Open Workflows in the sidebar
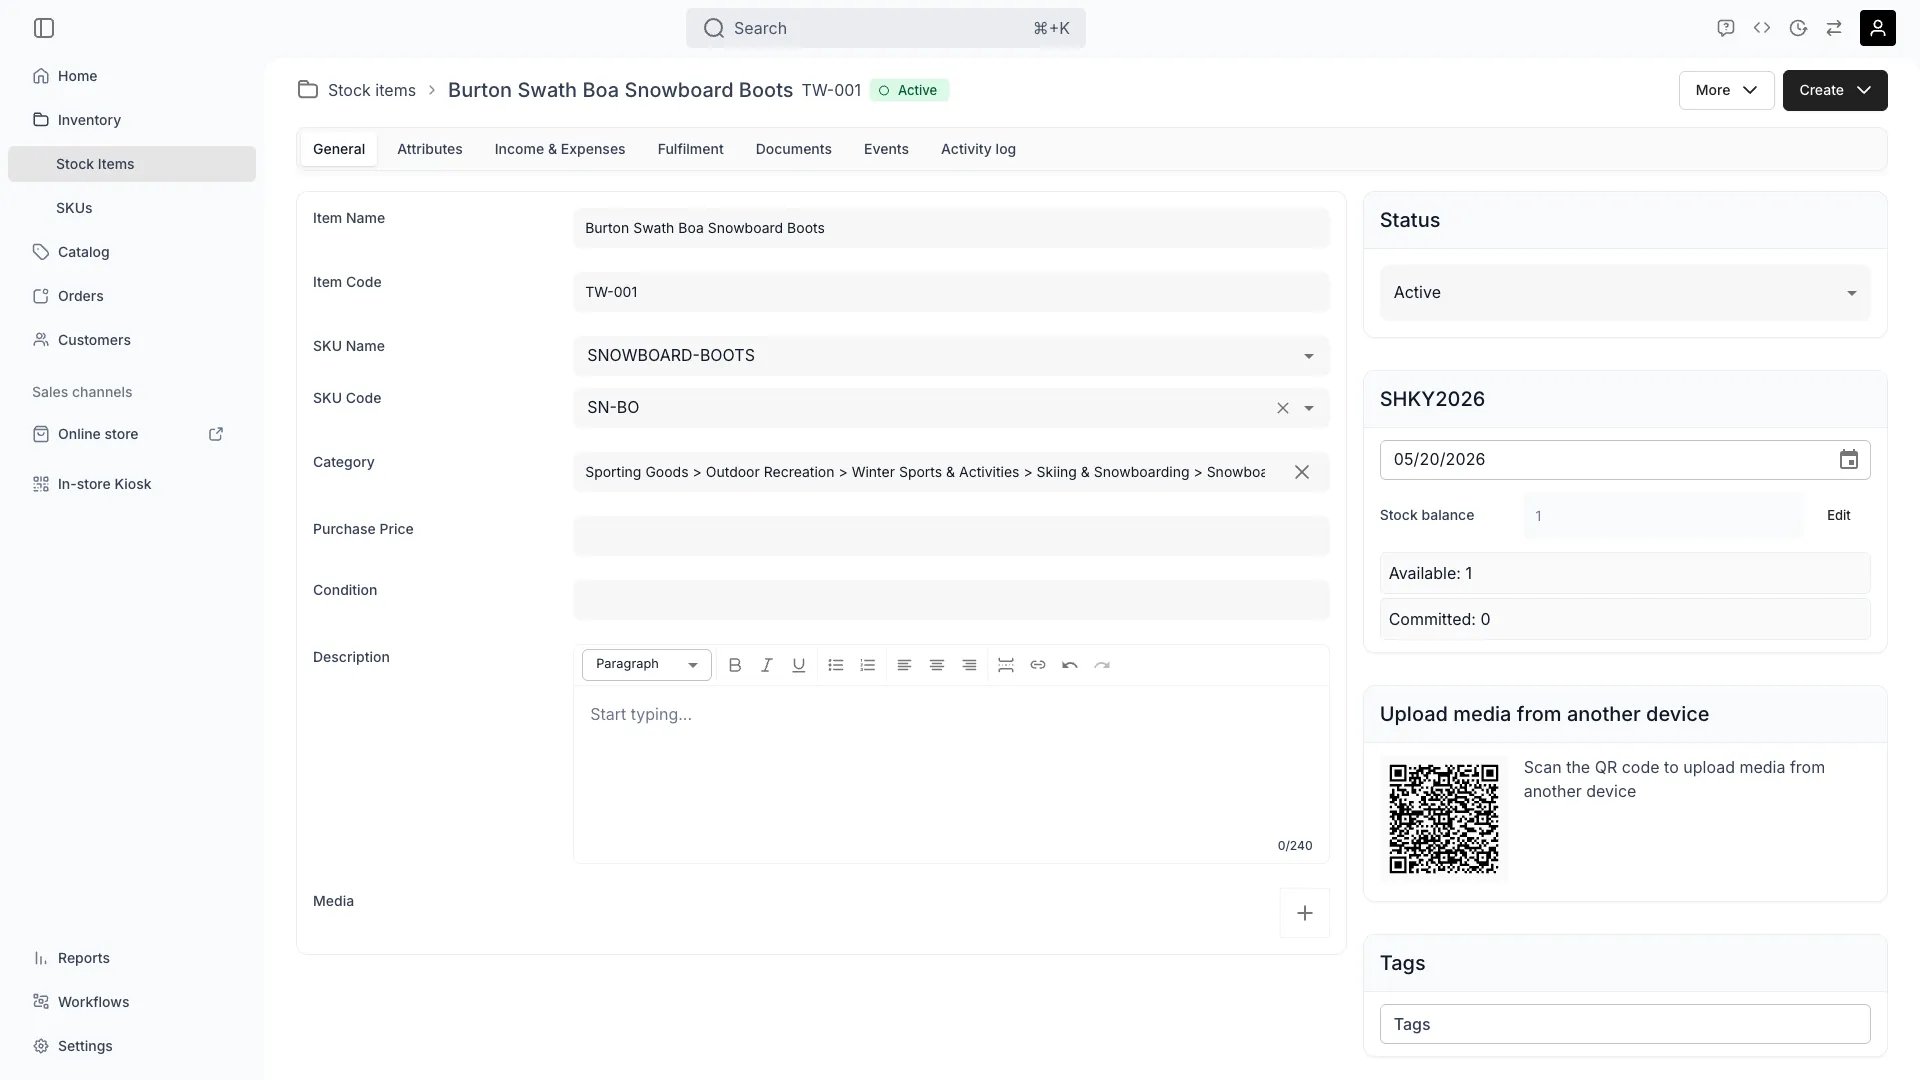 tap(132, 1002)
